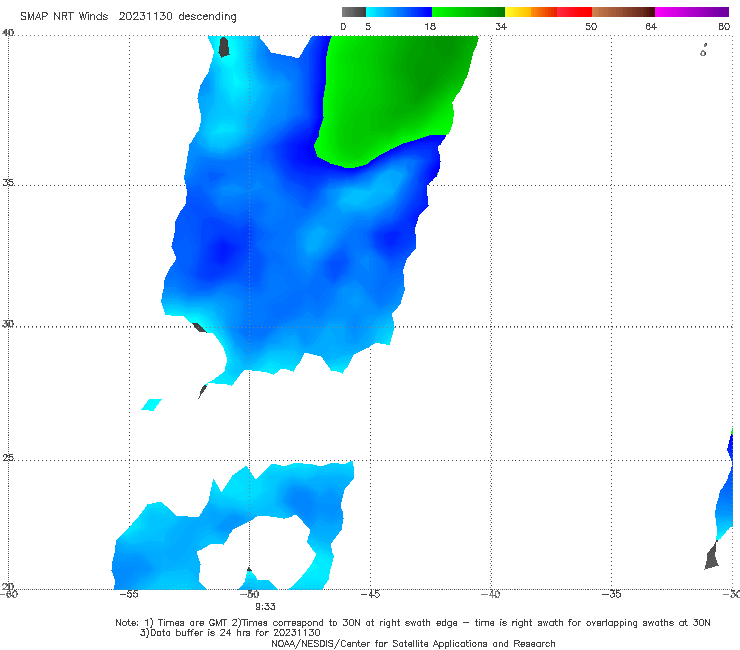Click the color bar label '64'
Screen dimensions: 740x650
651,26
